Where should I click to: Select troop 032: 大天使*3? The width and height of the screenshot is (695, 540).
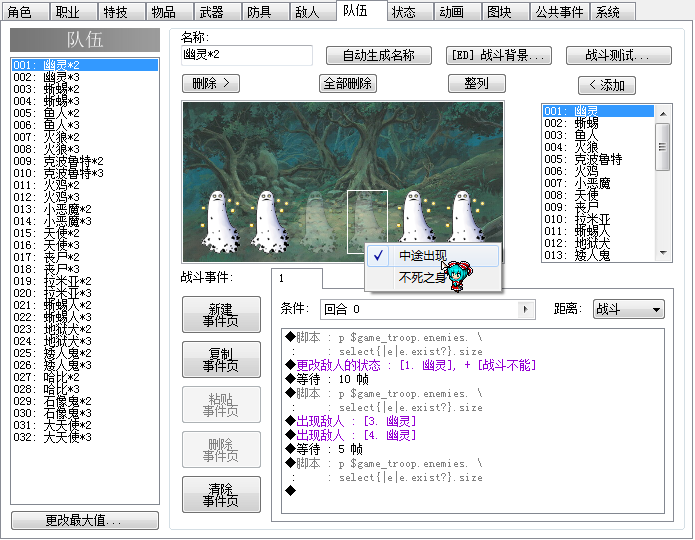pyautogui.click(x=84, y=437)
